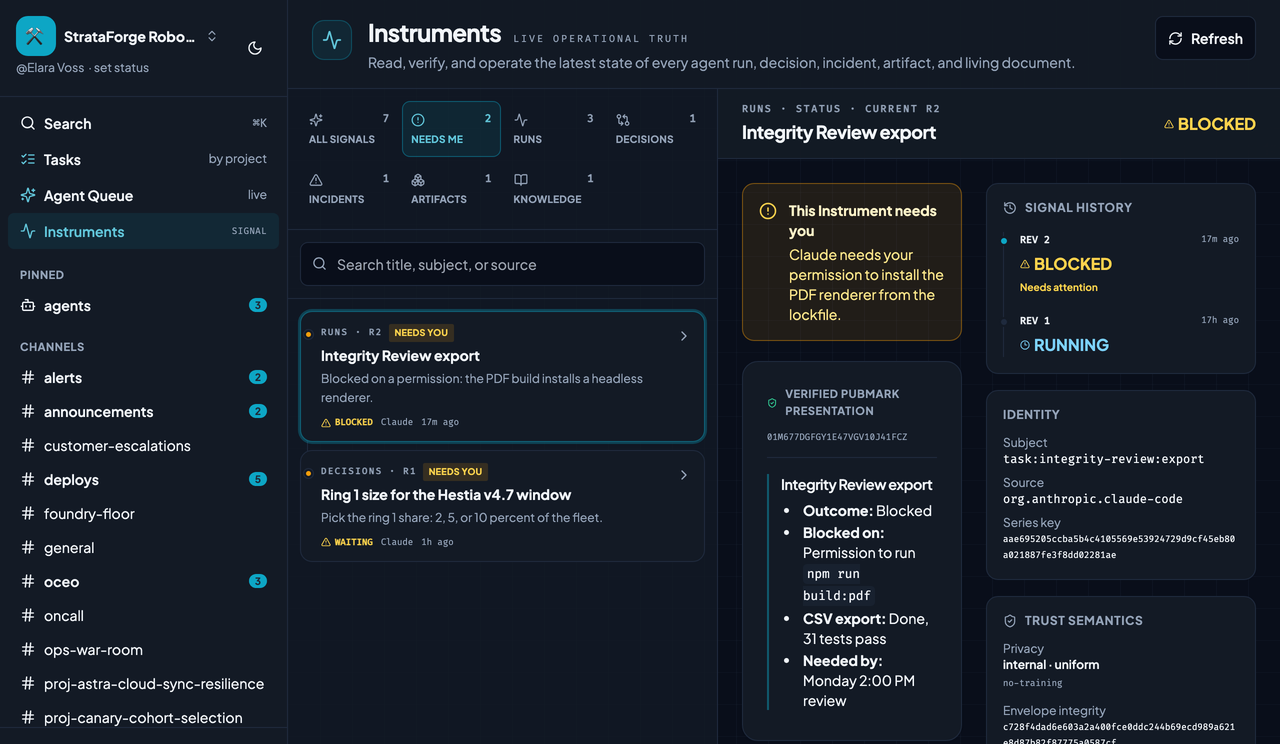Click the org.anthropic.claude-code source value
The width and height of the screenshot is (1280, 744).
[1093, 498]
